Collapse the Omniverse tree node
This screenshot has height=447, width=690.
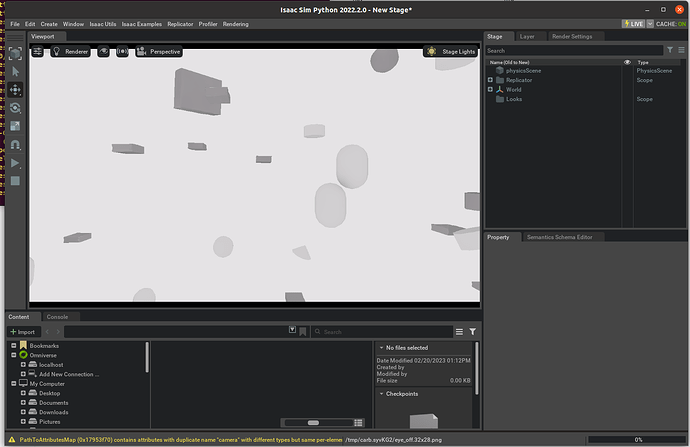point(14,355)
